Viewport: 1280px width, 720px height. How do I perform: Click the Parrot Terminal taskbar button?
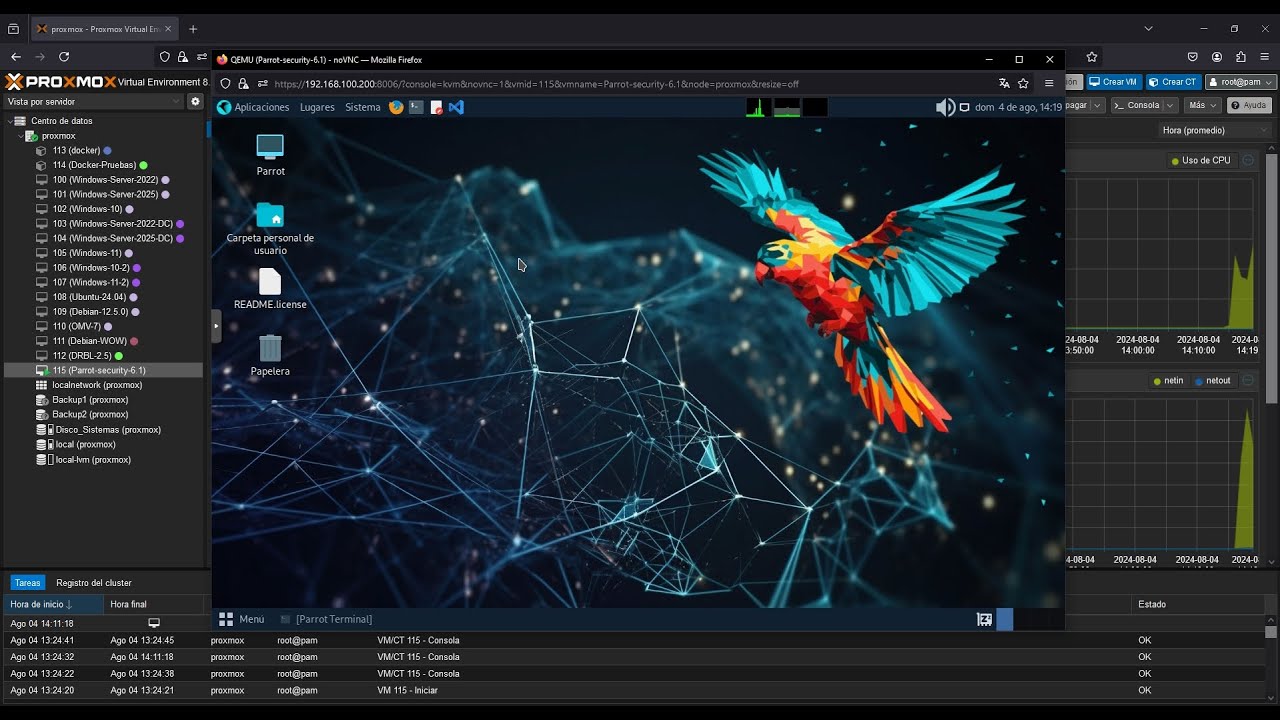[x=326, y=619]
